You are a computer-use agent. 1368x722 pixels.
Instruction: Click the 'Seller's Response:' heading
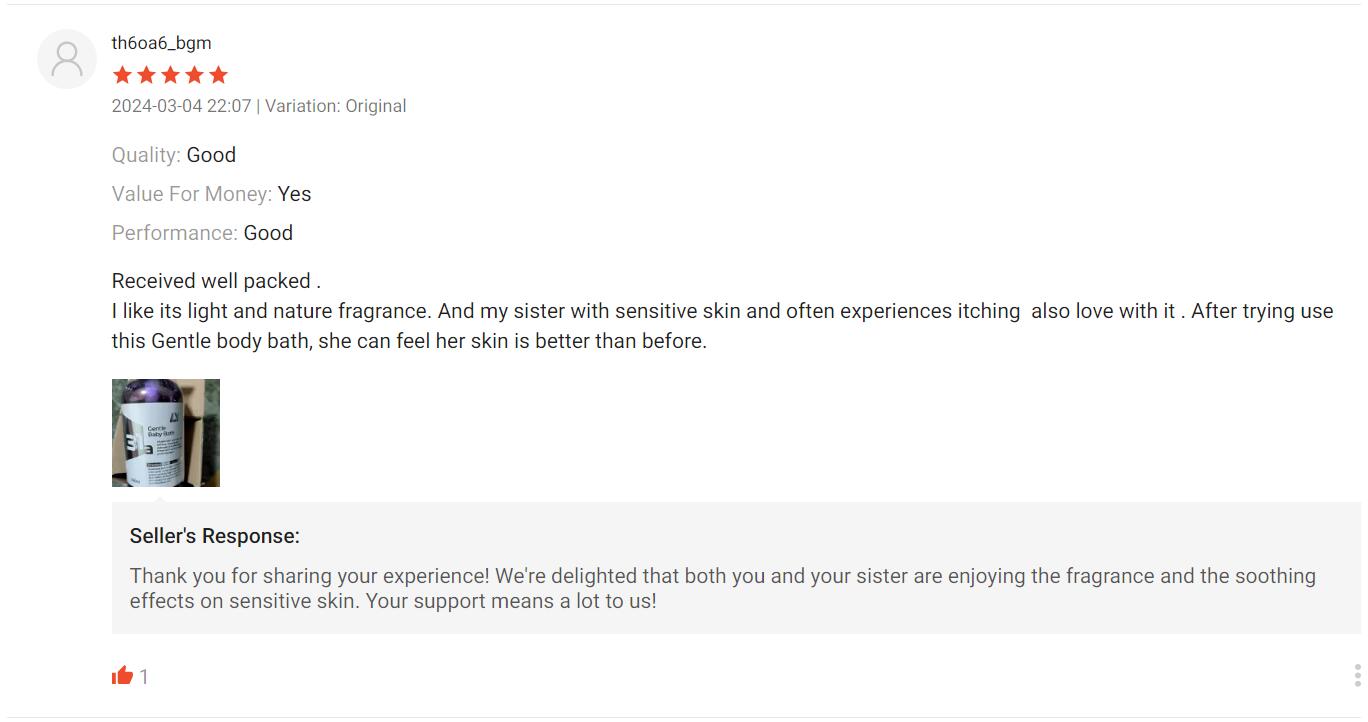coord(215,536)
